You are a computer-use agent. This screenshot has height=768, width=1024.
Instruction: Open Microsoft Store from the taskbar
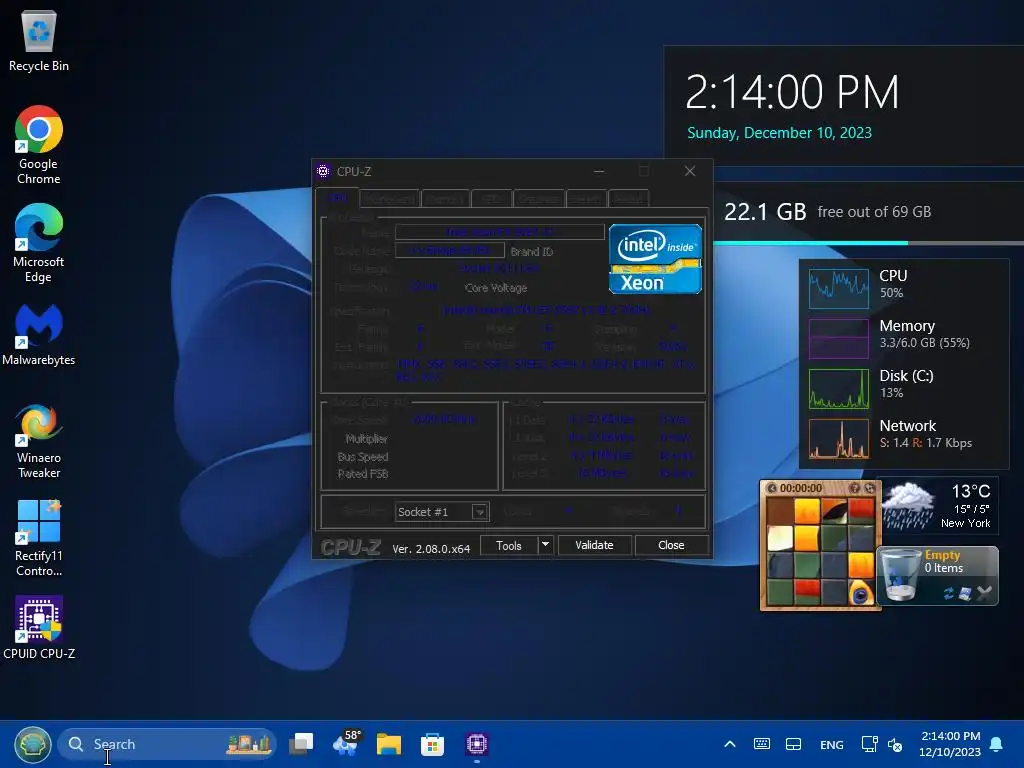coord(432,744)
